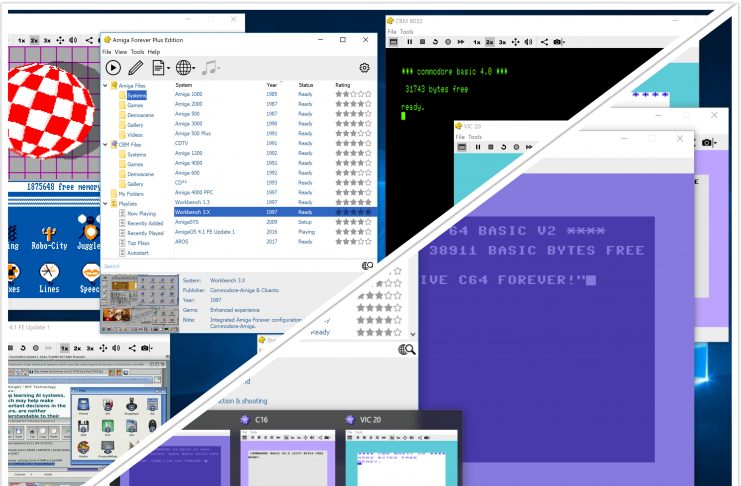Mute audio in the CBM 8032 window
Image resolution: width=741 pixels, height=486 pixels.
(528, 42)
